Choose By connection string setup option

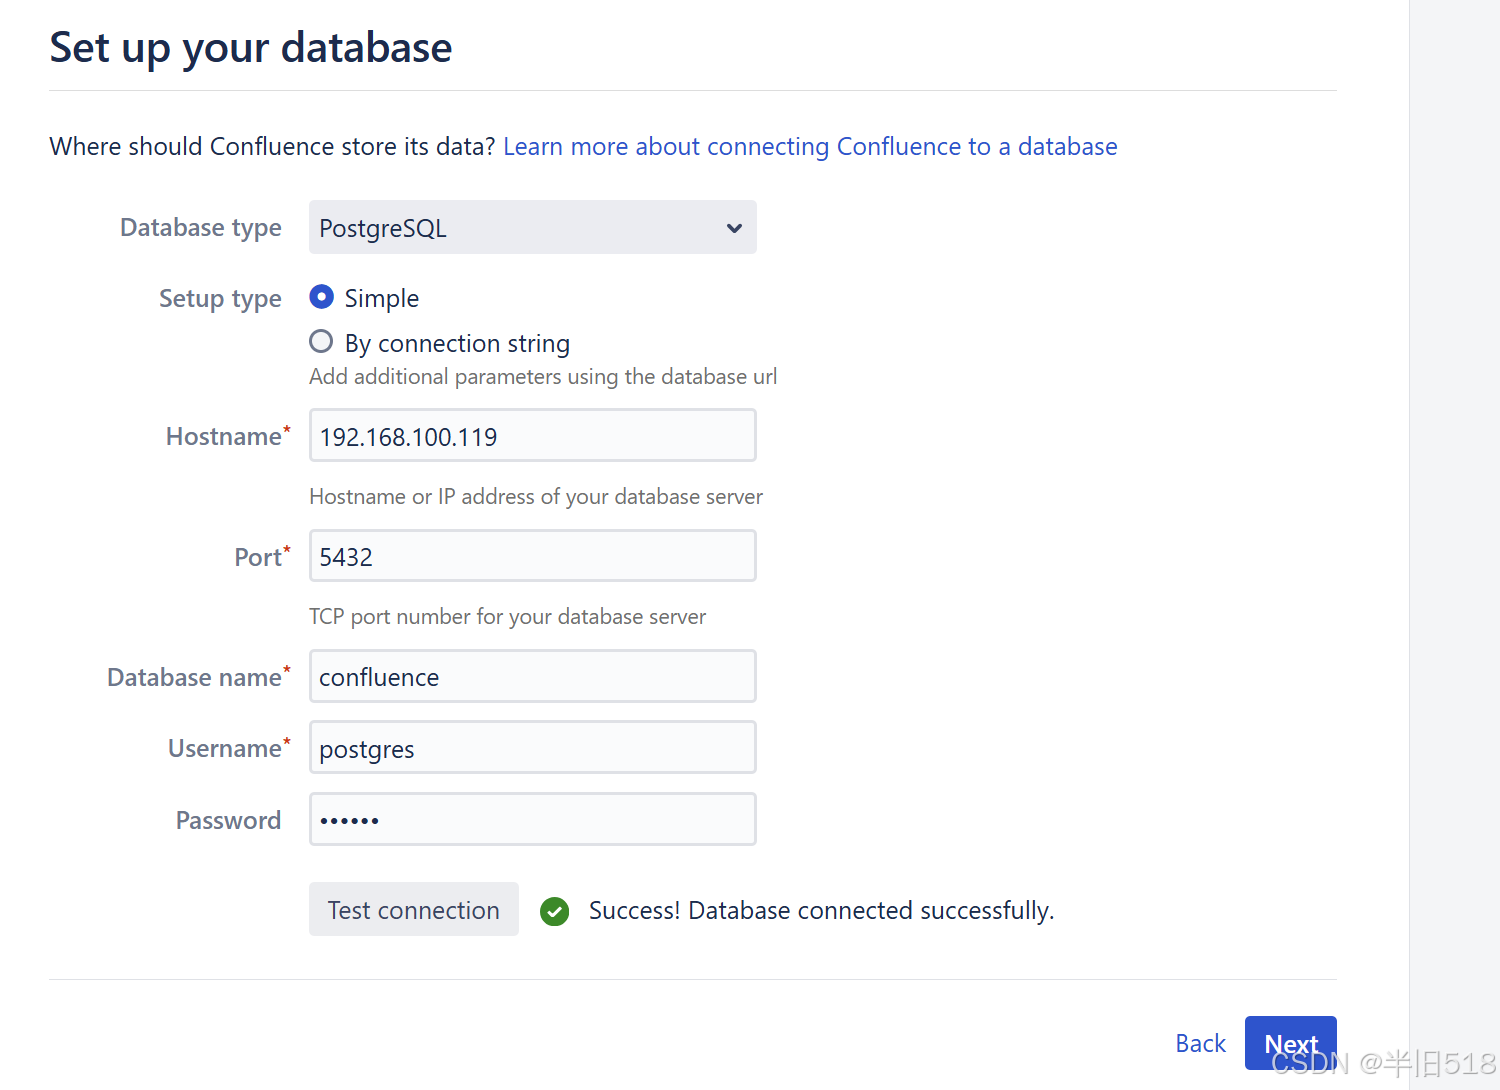pos(321,342)
